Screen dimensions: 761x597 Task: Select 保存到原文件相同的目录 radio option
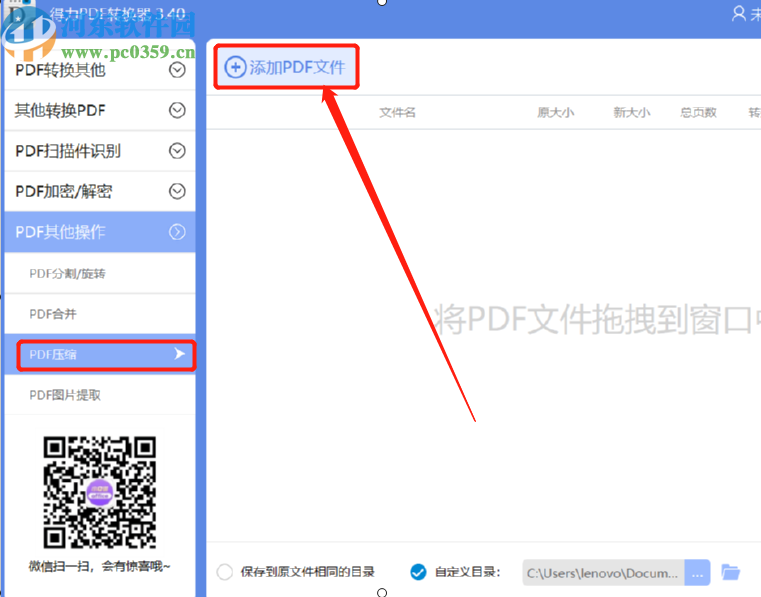225,572
